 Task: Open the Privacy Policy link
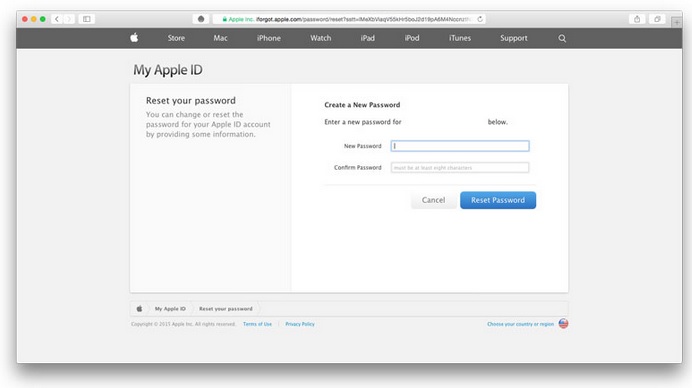point(300,324)
